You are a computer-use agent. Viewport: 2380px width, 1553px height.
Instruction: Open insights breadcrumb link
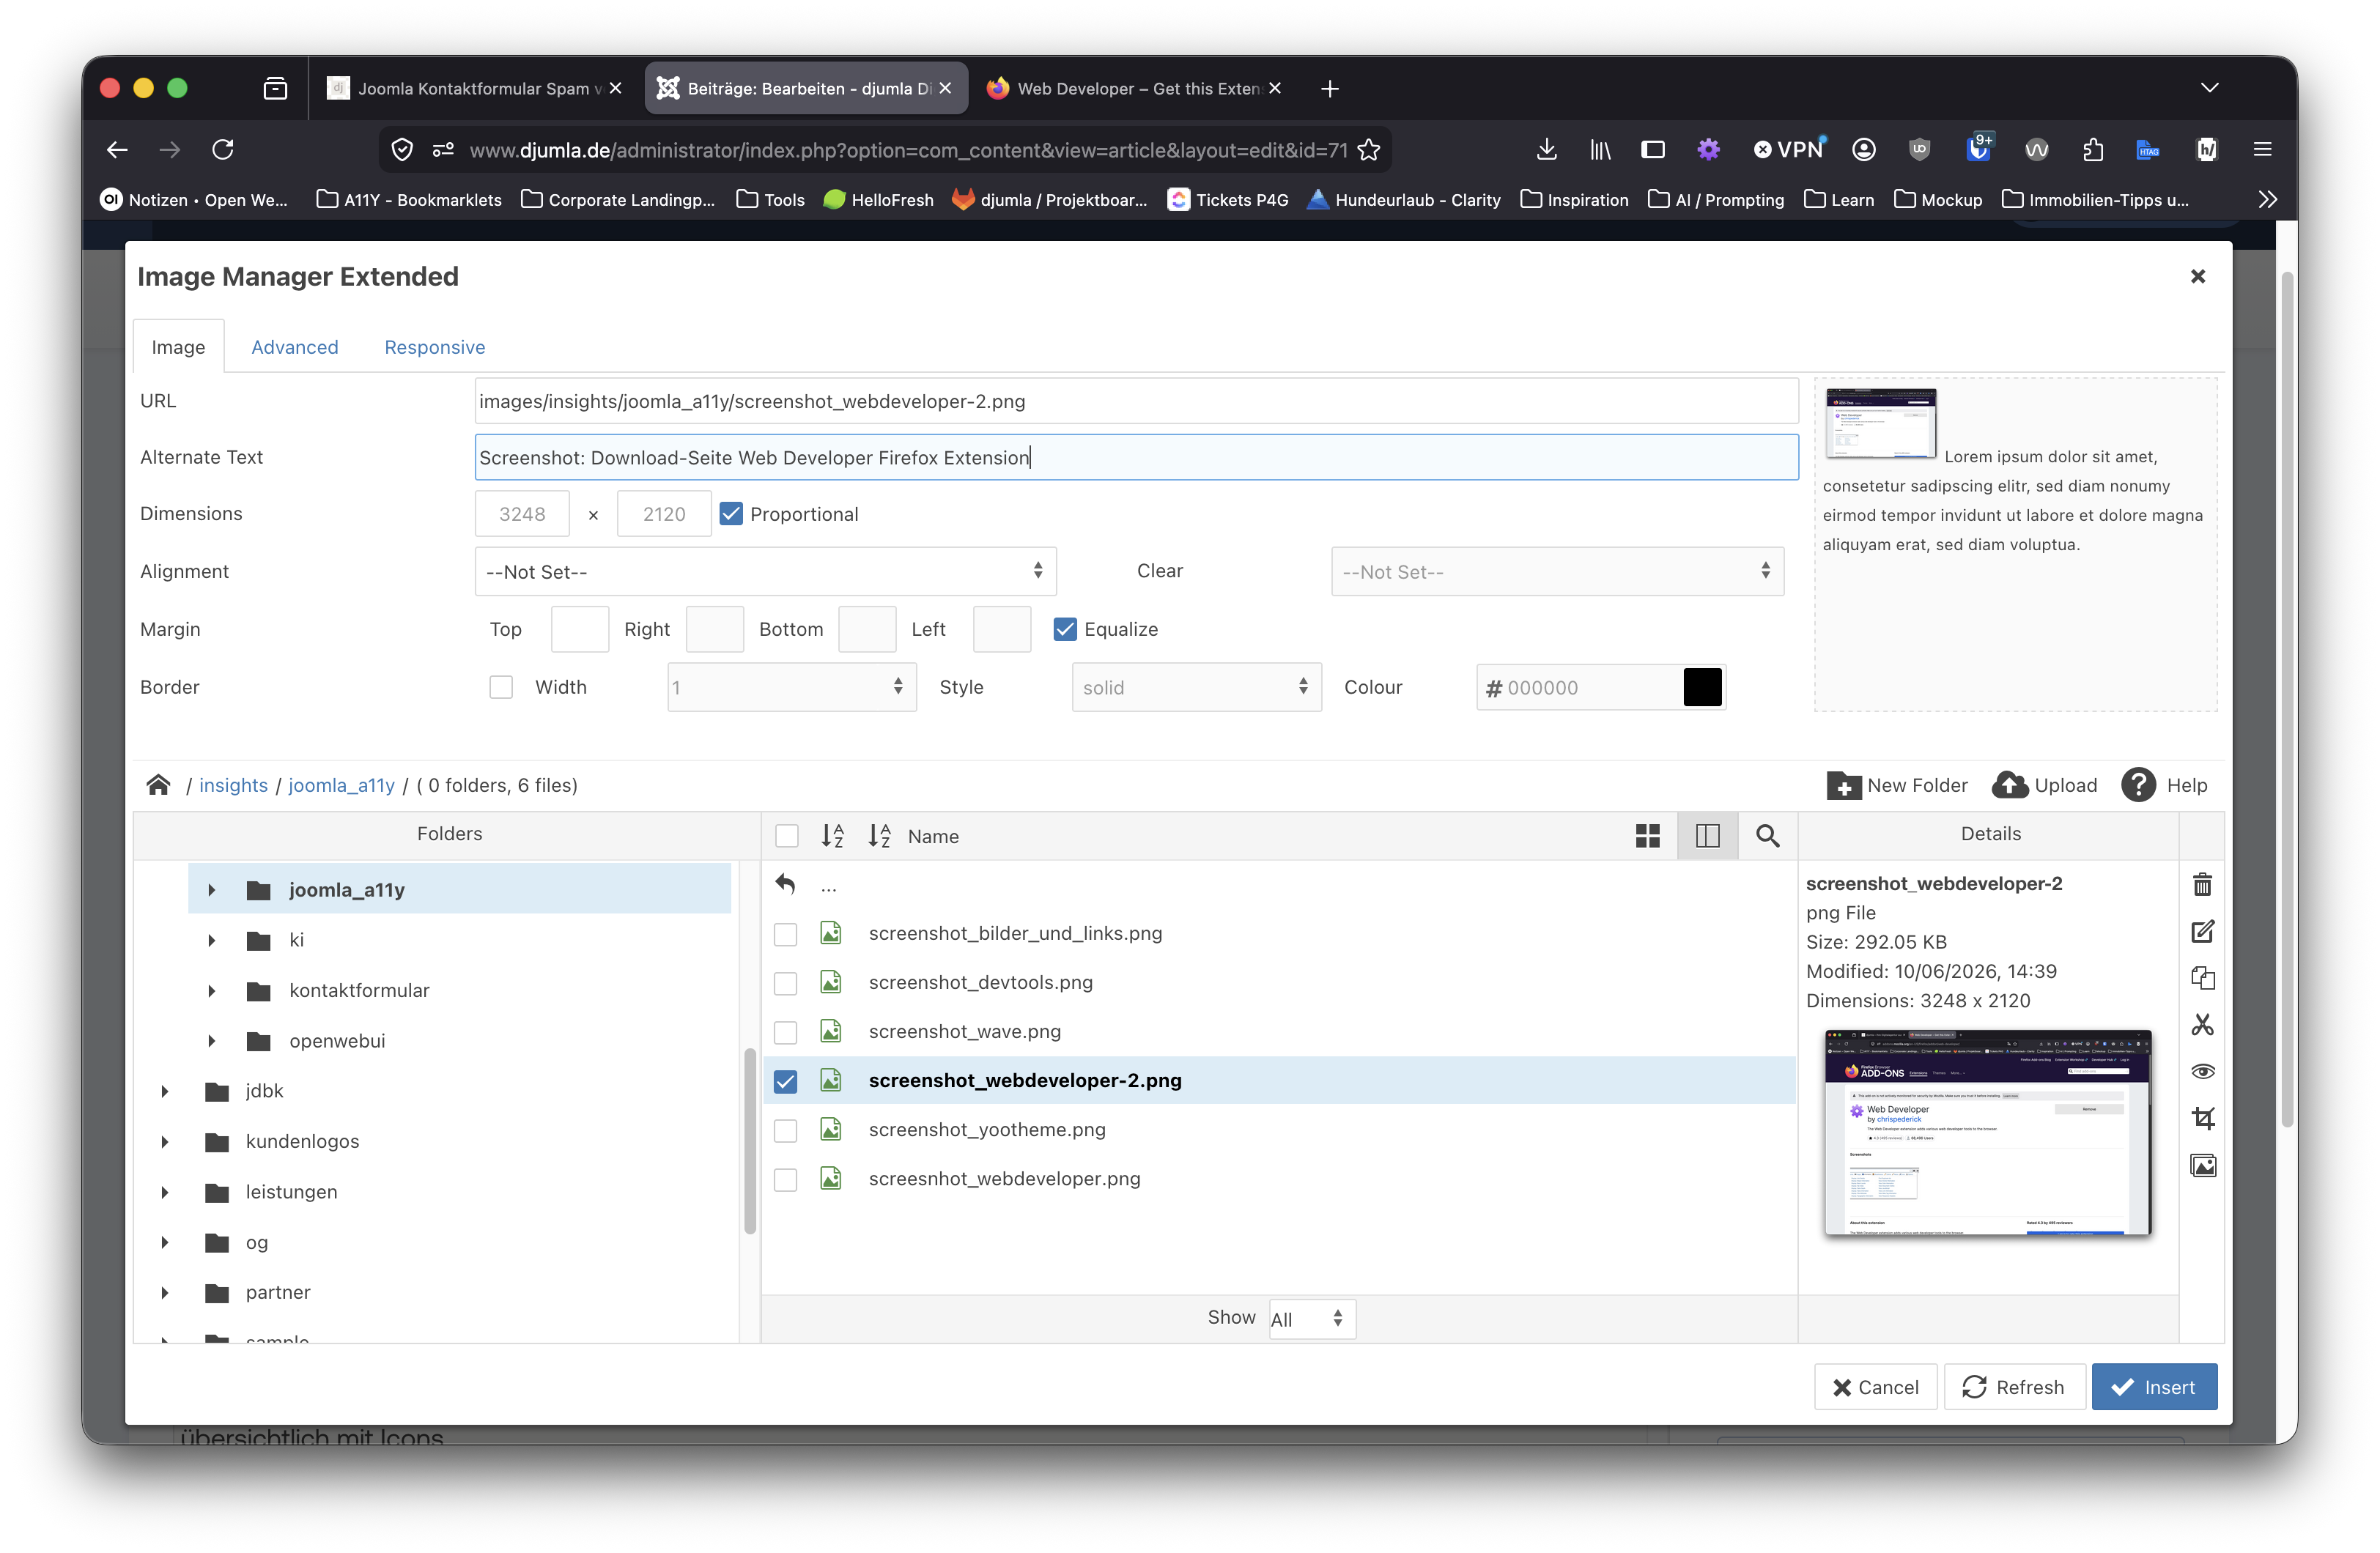pyautogui.click(x=233, y=785)
